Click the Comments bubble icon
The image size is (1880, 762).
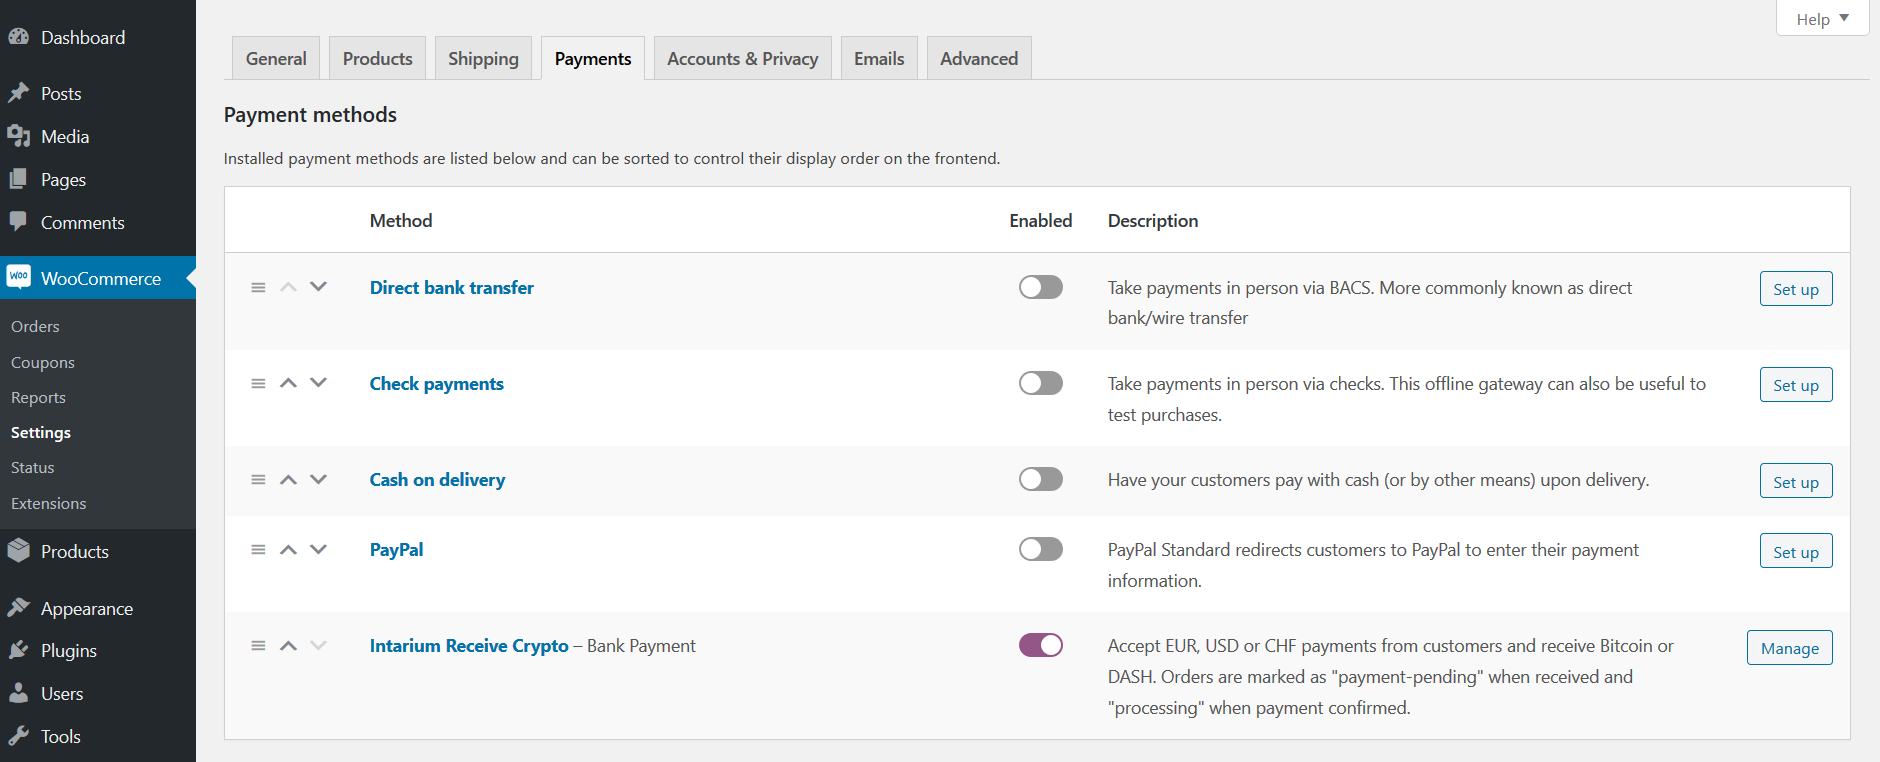click(18, 221)
